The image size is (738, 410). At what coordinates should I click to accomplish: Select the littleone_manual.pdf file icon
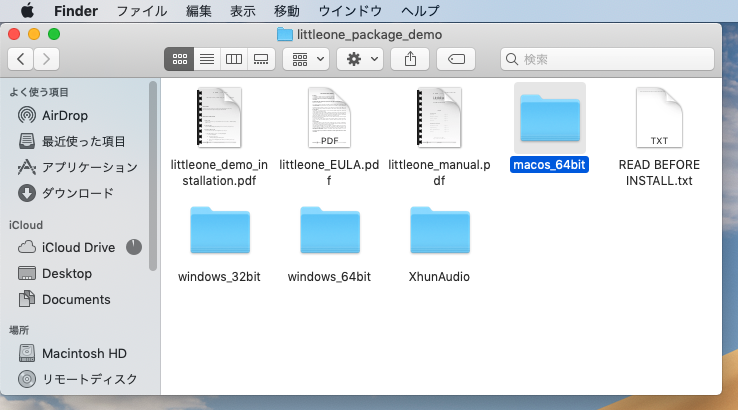tap(439, 118)
